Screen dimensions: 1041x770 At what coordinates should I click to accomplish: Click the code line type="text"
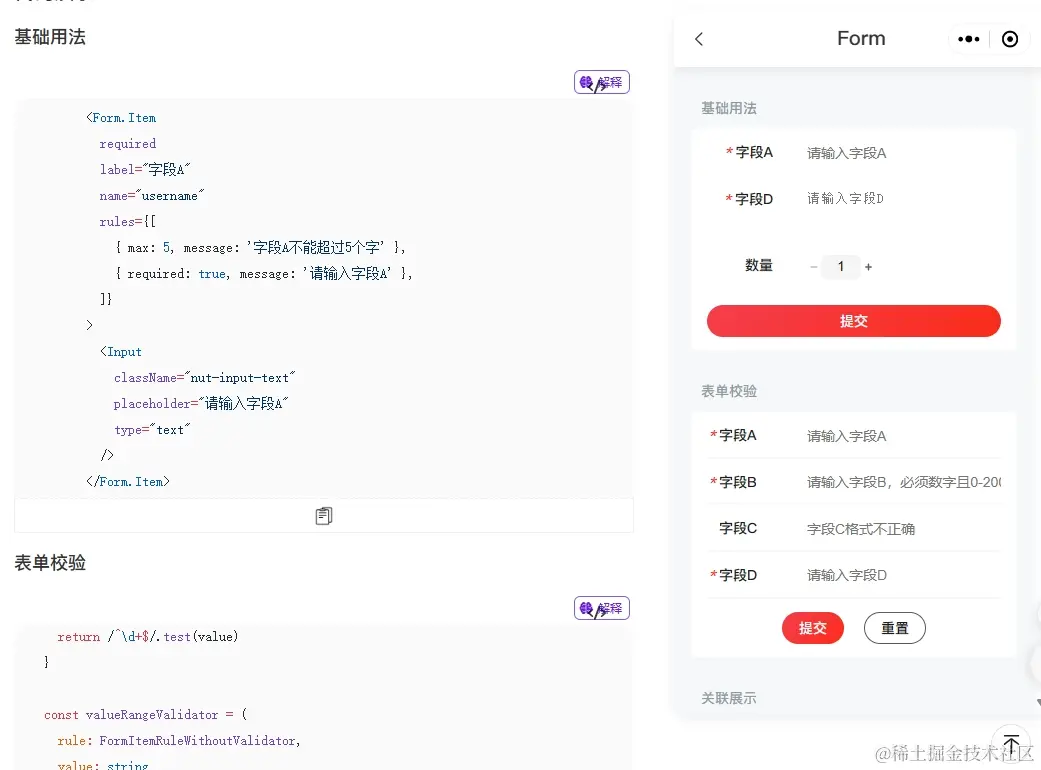(152, 429)
